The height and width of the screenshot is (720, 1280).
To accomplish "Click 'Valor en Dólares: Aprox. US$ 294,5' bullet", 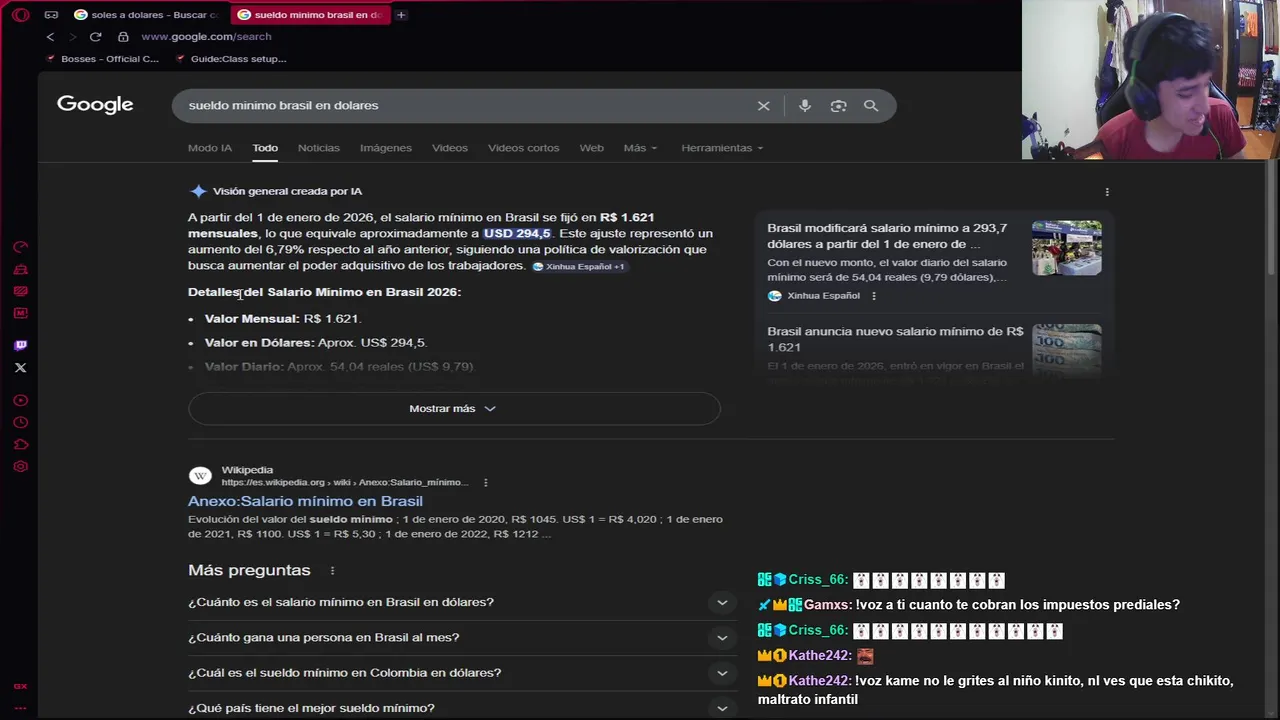I will 316,343.
